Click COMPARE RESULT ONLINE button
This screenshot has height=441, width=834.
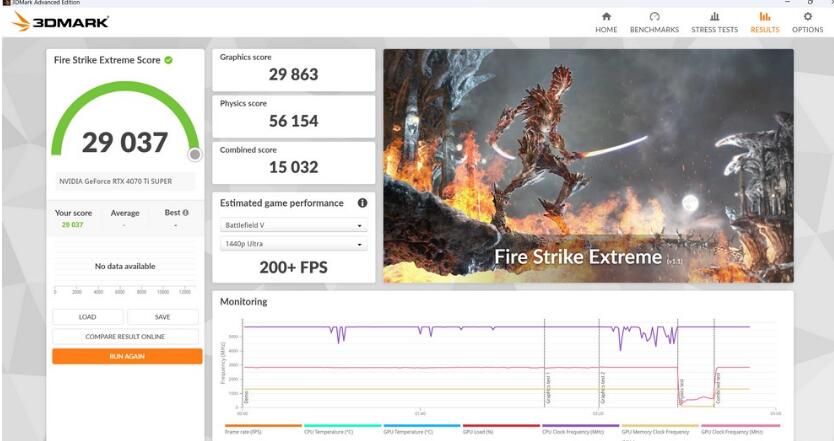click(x=125, y=337)
